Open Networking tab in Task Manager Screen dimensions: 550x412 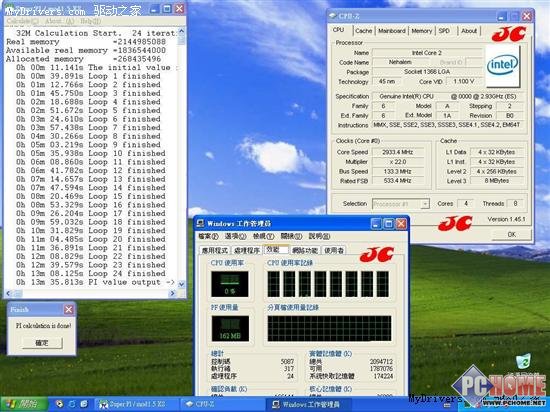[x=305, y=250]
